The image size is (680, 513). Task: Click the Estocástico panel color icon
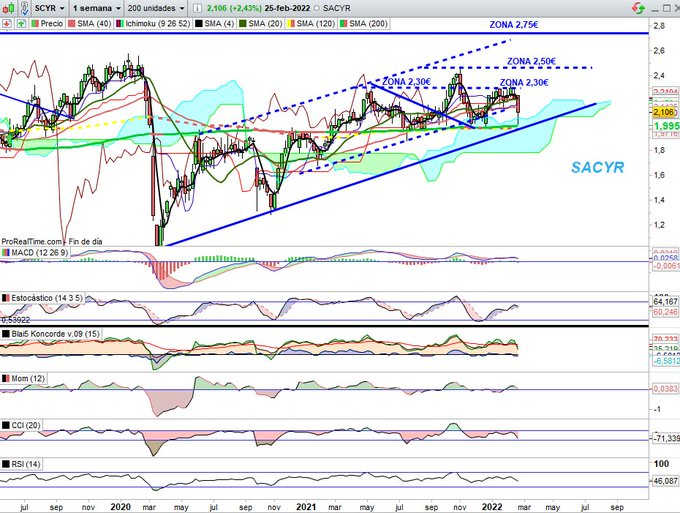pyautogui.click(x=6, y=298)
